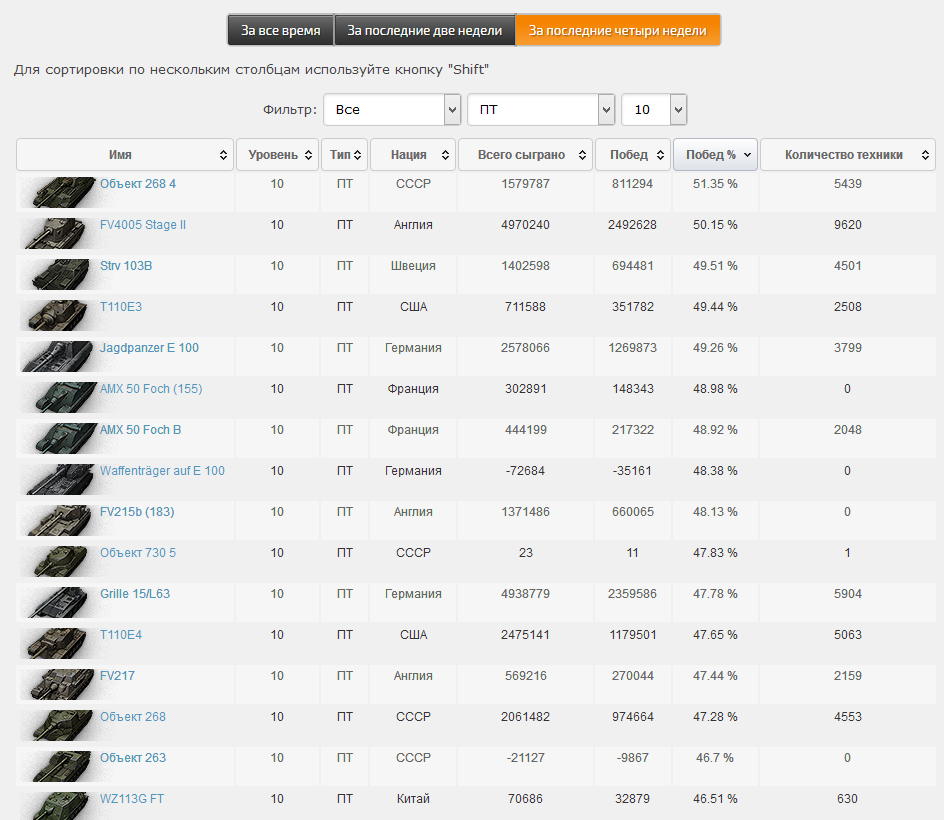
Task: Select the За последние две недели tab
Action: 424,30
